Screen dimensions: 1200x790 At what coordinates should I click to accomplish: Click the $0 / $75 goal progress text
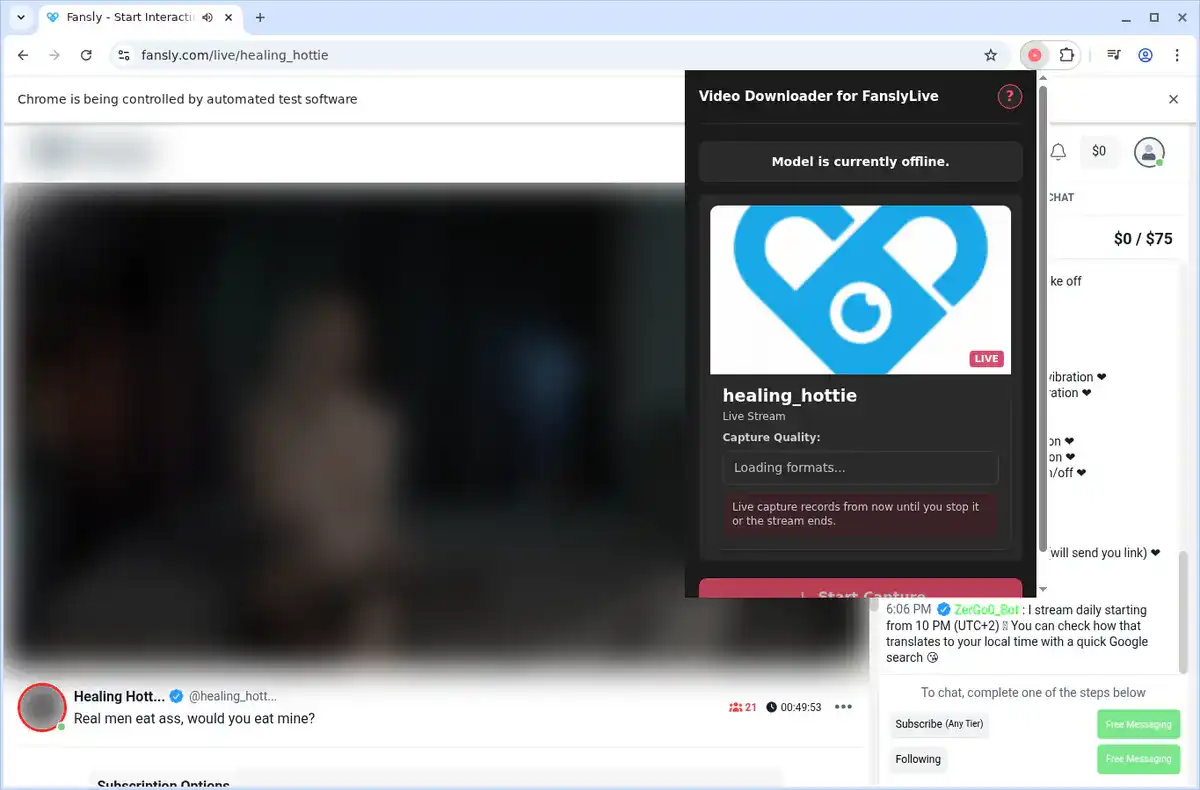1143,239
